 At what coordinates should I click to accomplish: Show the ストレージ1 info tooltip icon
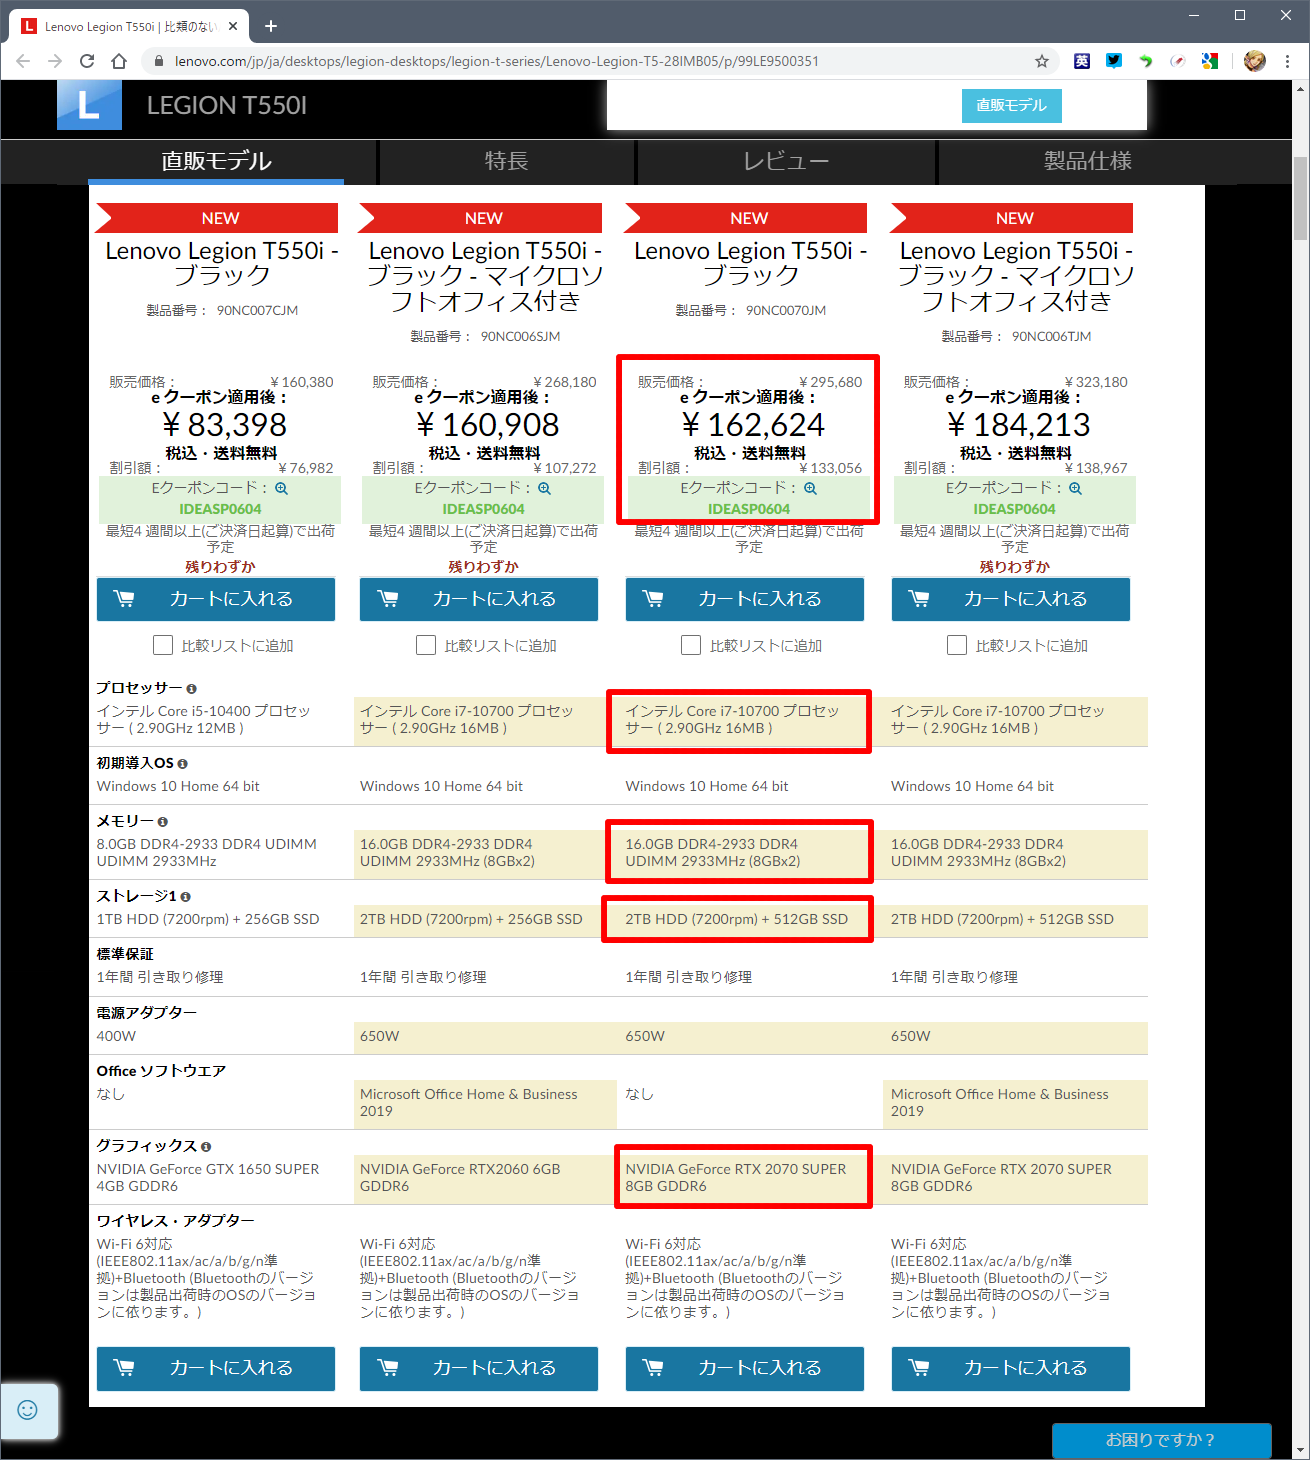coord(185,897)
